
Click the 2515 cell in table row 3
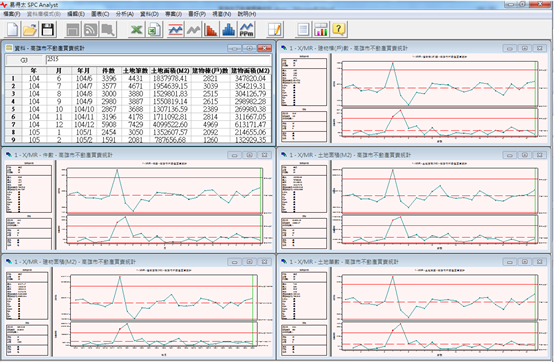210,94
